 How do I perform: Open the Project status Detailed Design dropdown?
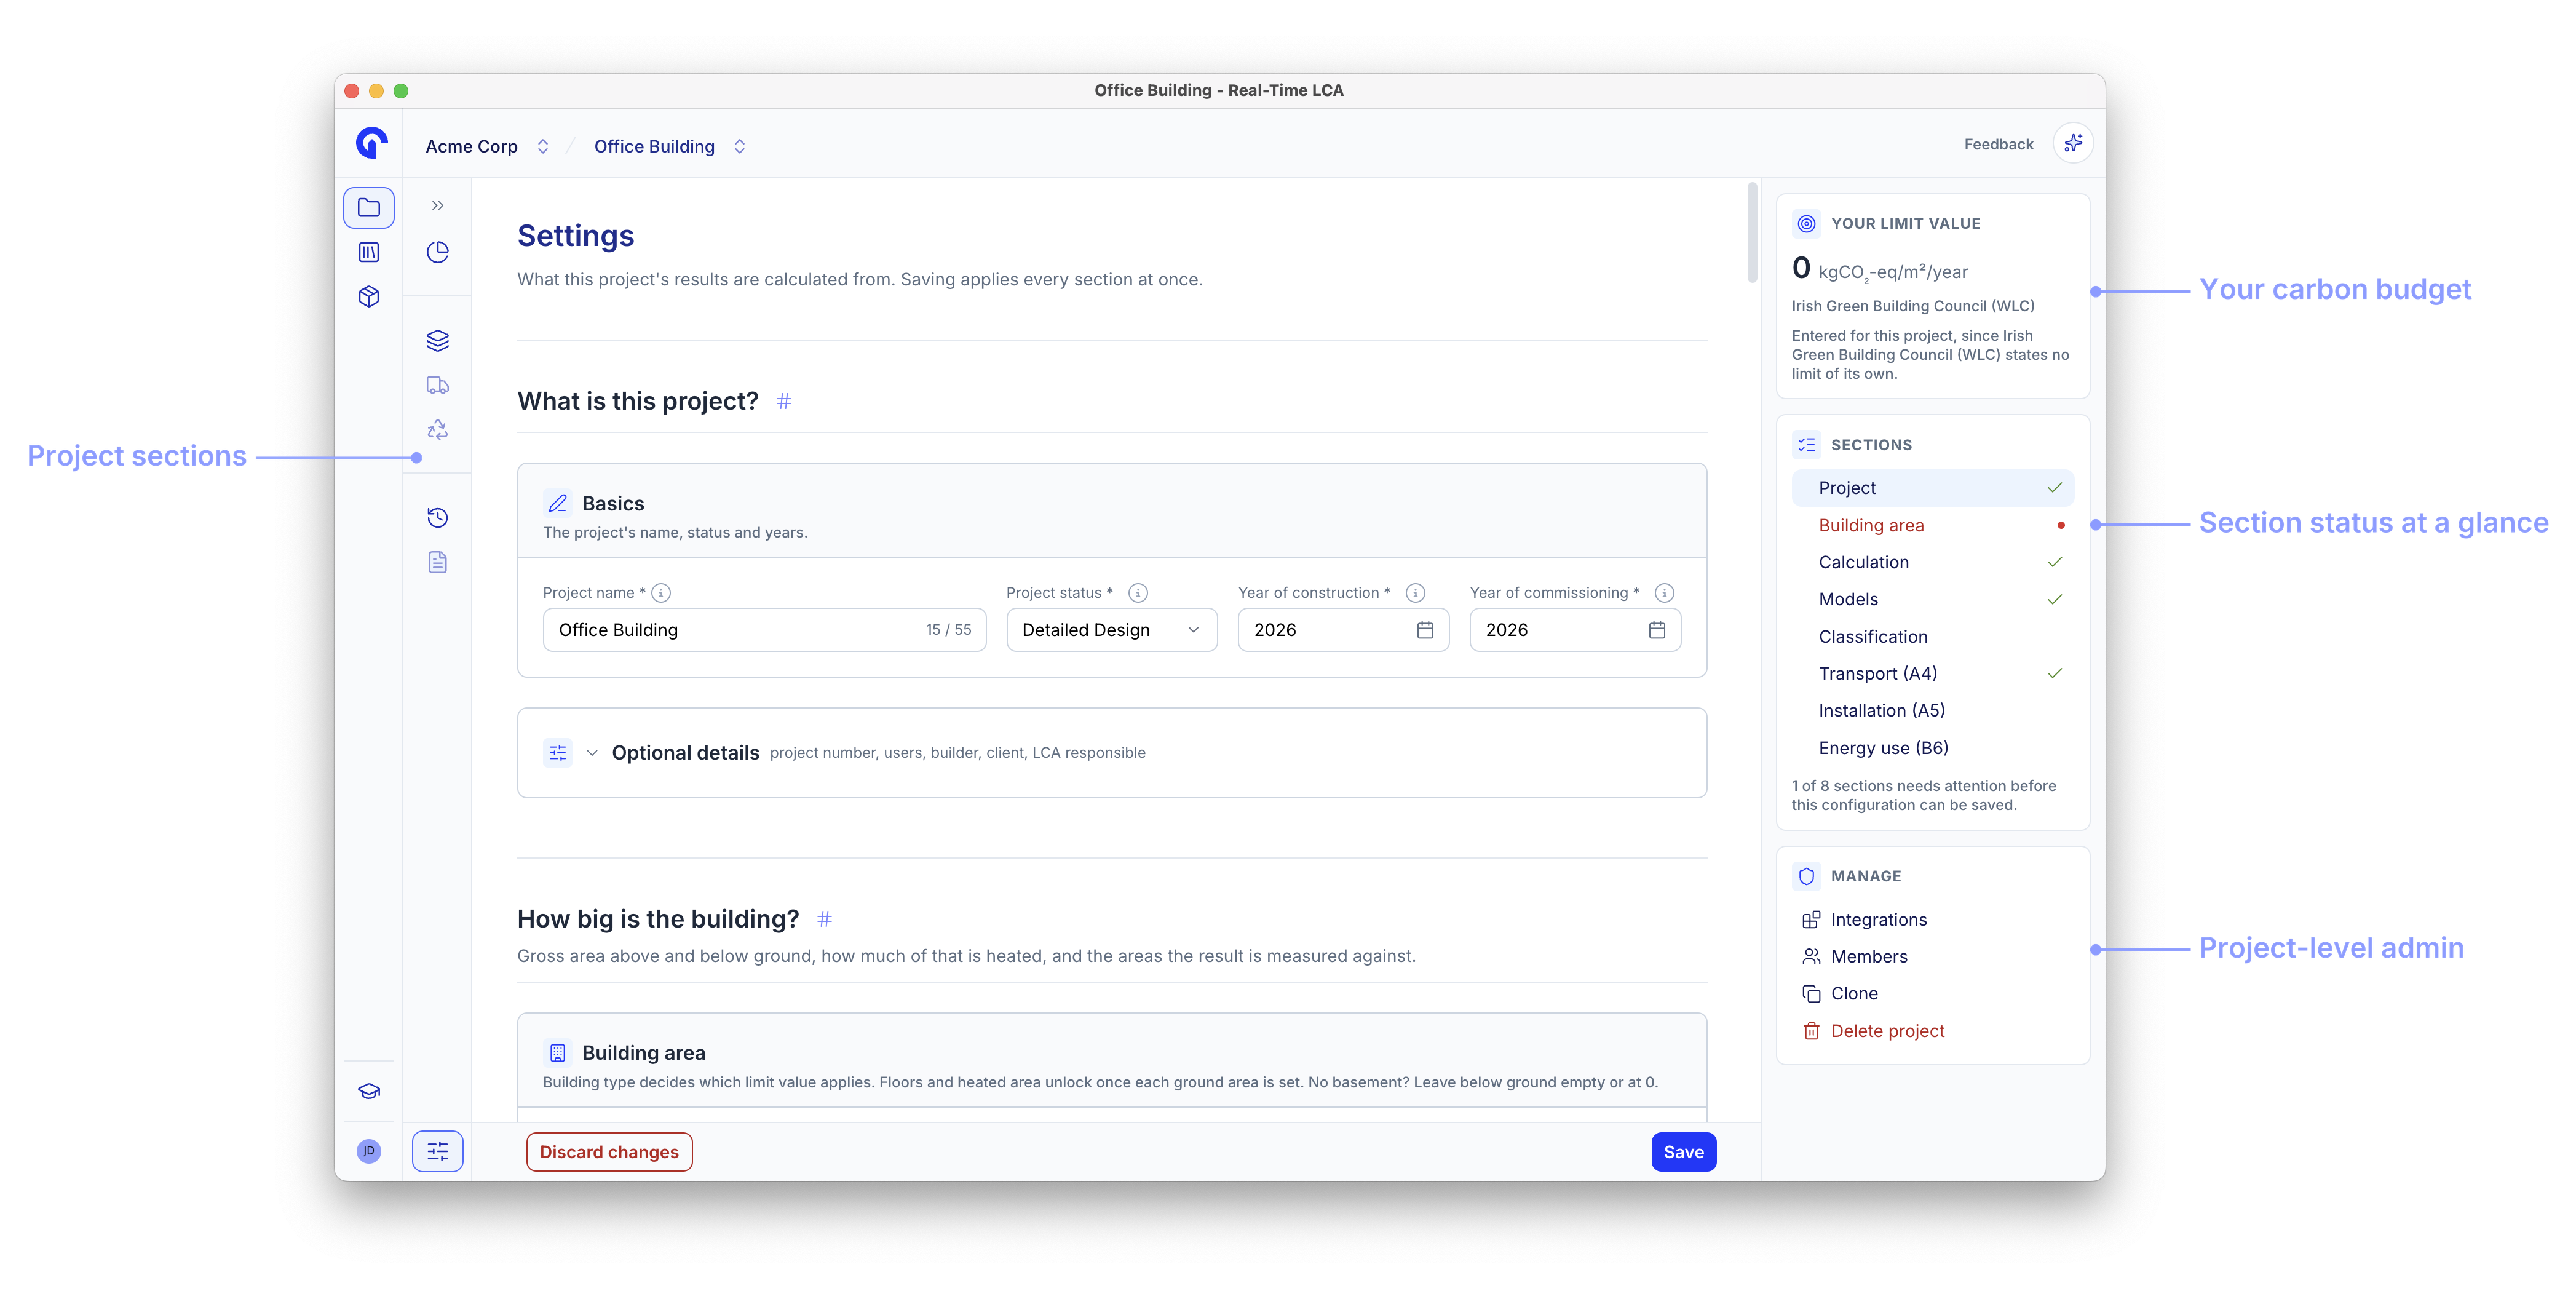(x=1112, y=630)
